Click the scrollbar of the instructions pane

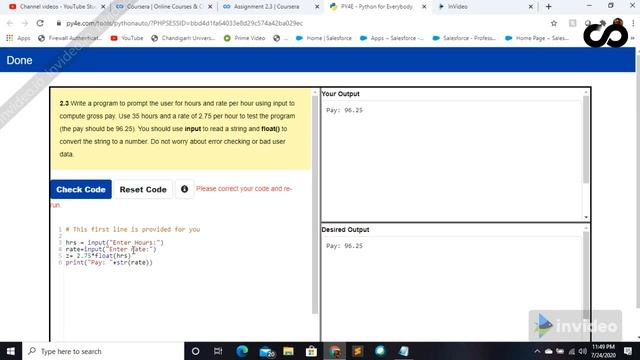(315, 204)
